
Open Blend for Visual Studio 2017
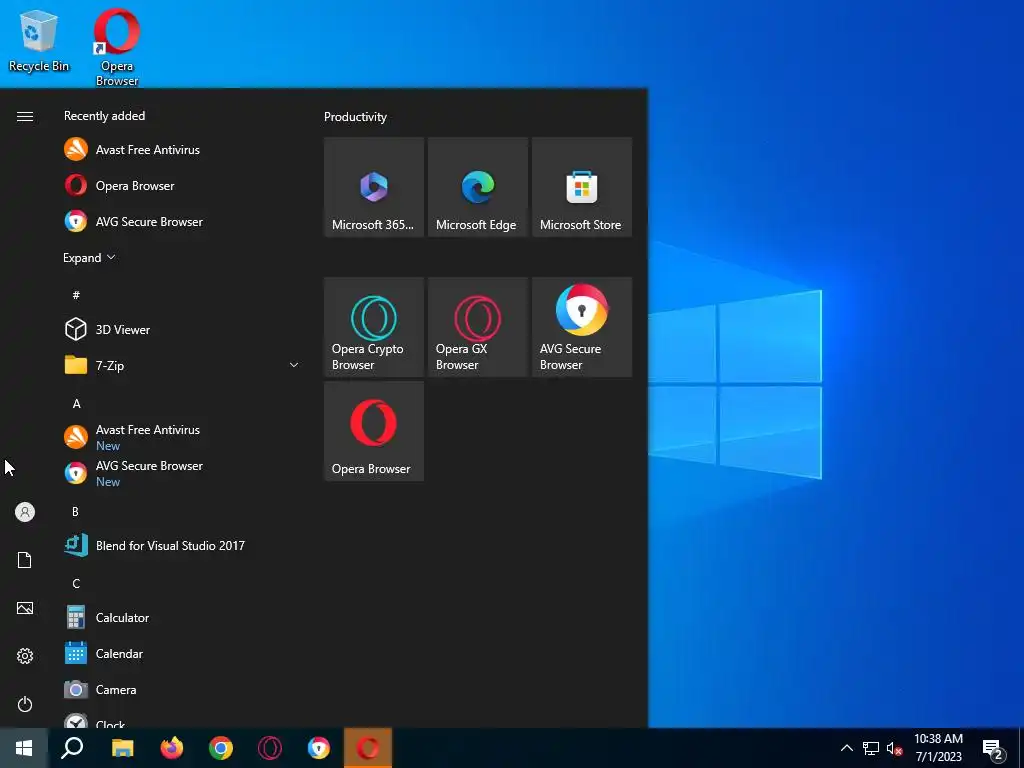tap(182, 545)
